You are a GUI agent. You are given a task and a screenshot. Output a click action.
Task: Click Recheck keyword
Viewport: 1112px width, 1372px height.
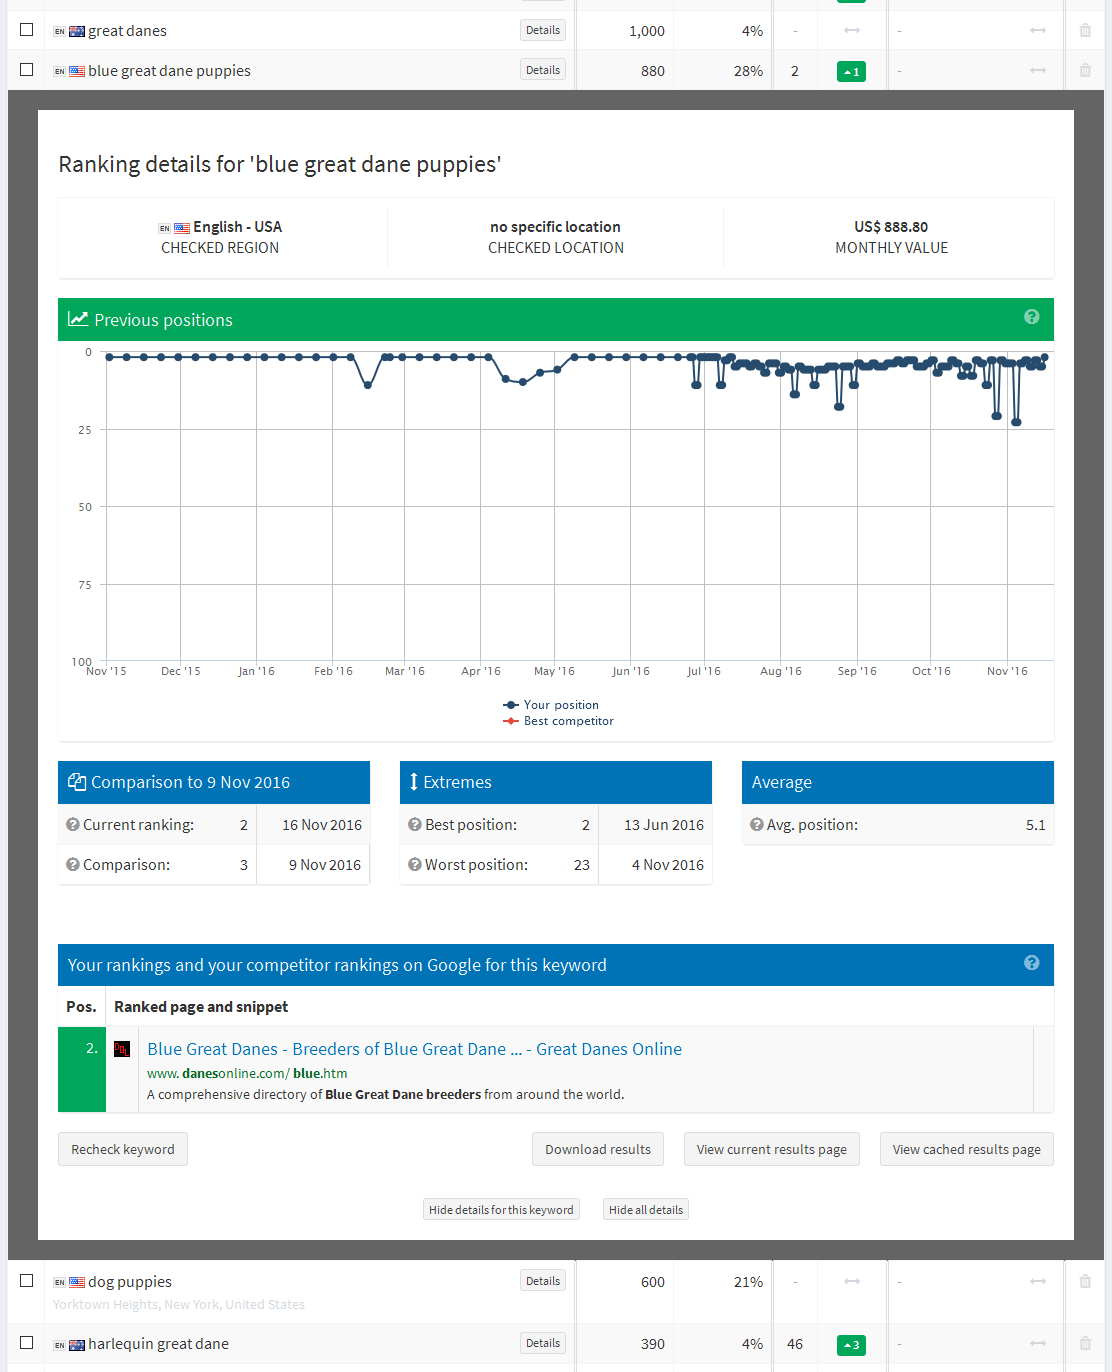click(x=122, y=1148)
